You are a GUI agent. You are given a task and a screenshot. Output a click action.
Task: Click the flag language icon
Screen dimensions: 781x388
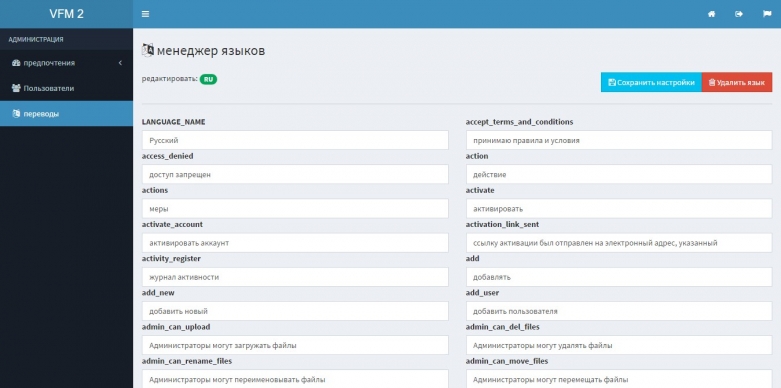(767, 14)
